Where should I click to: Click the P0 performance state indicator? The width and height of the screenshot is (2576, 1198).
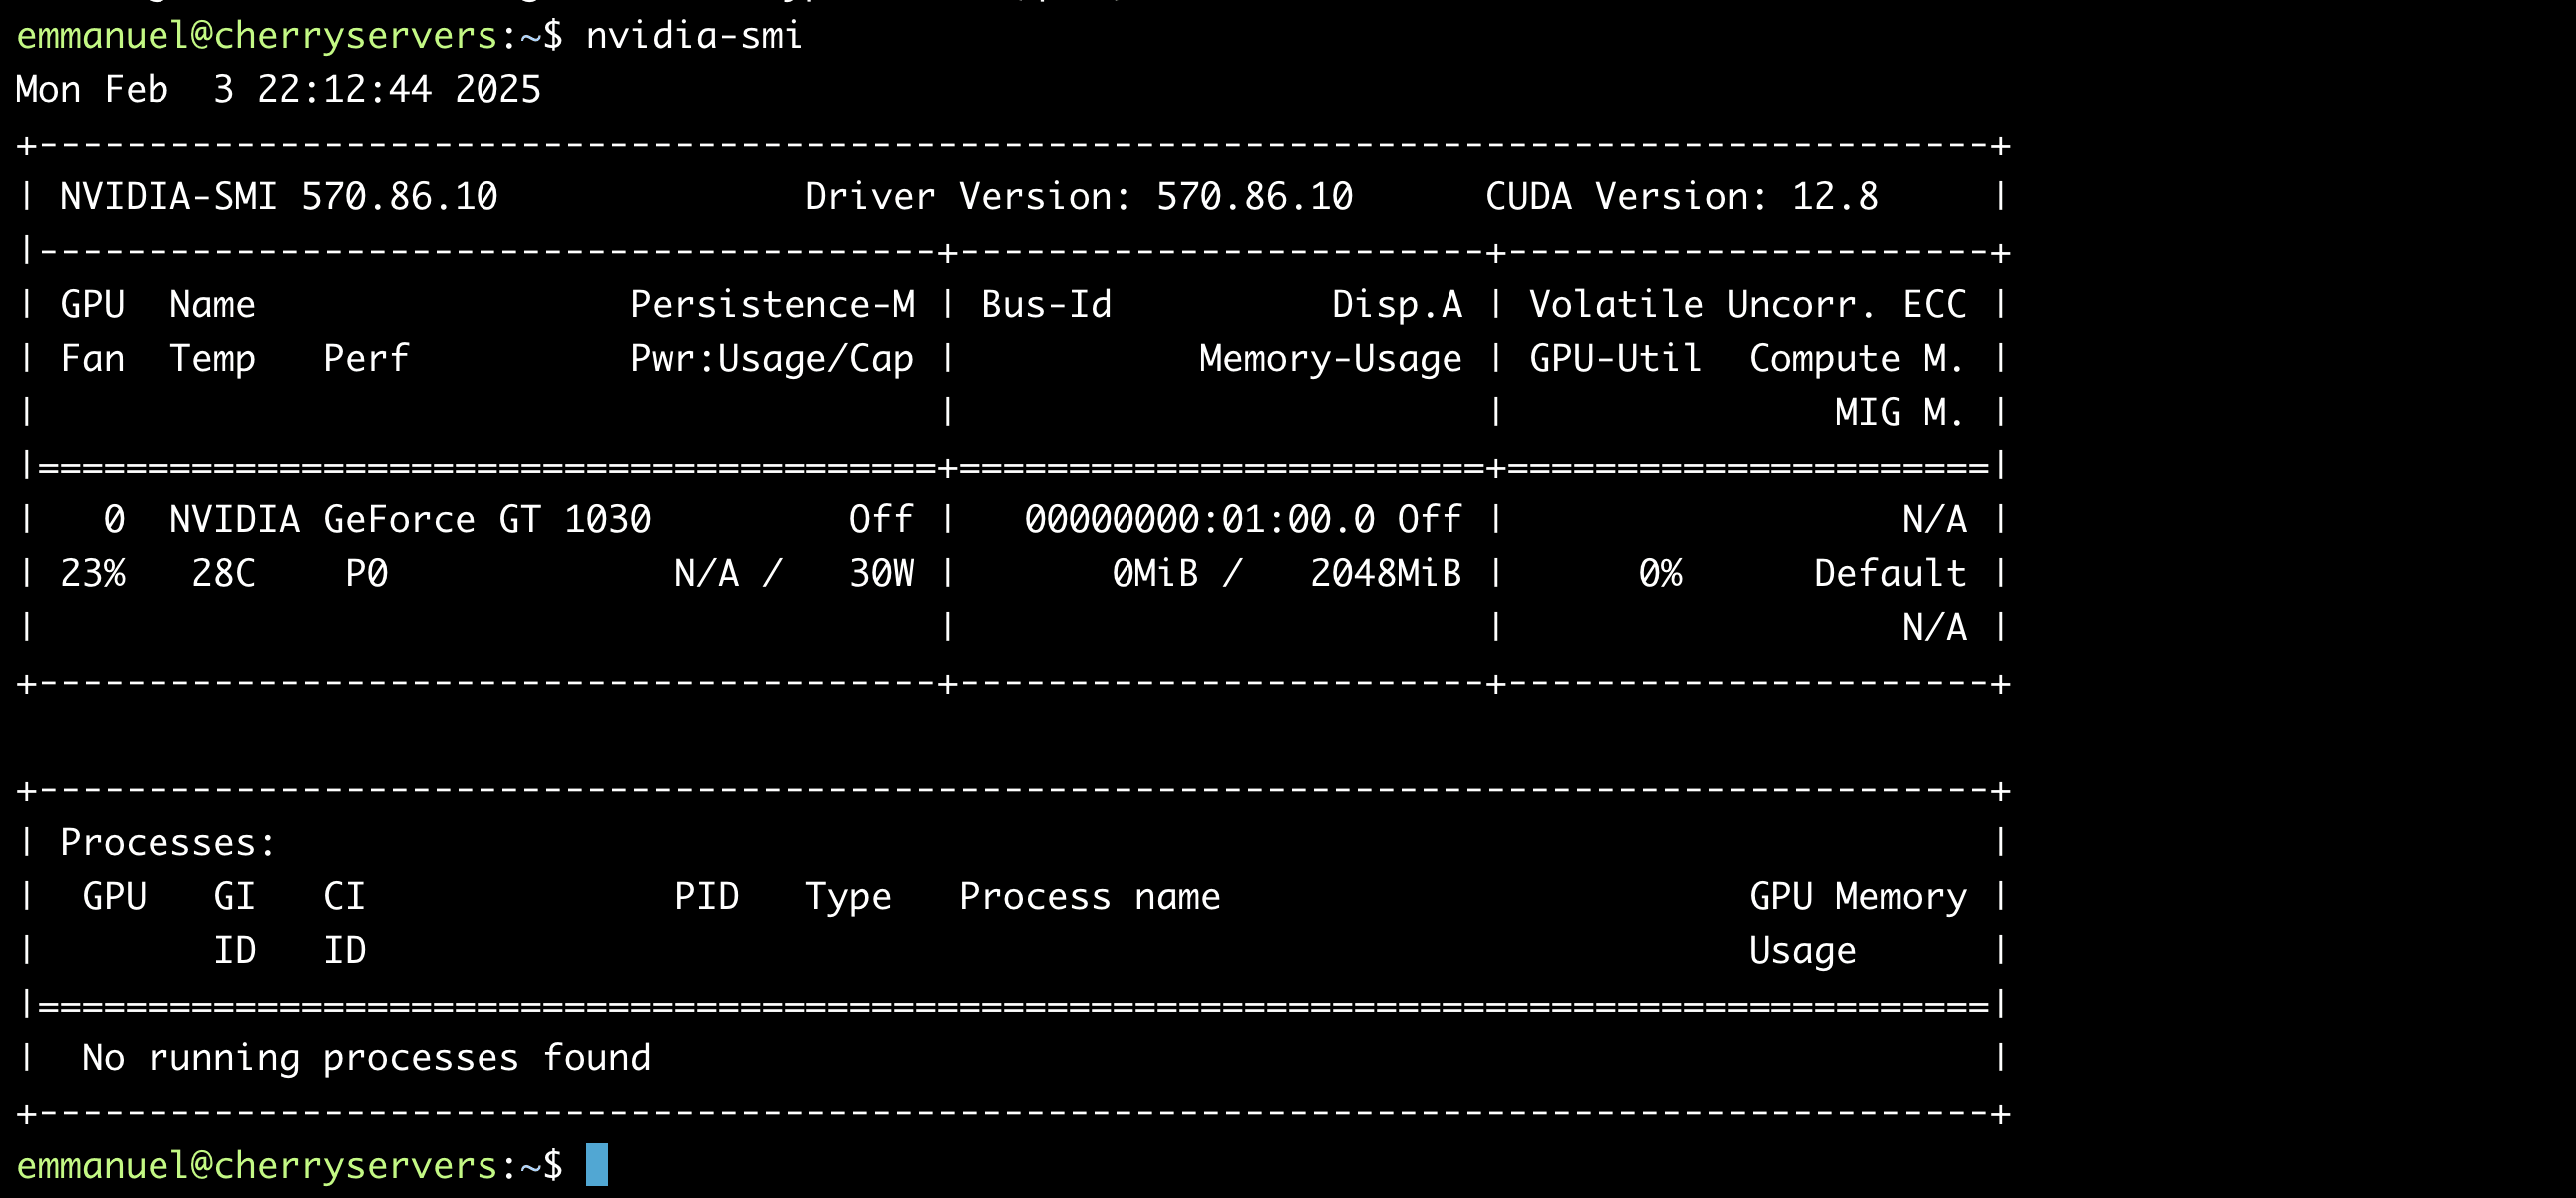[366, 572]
